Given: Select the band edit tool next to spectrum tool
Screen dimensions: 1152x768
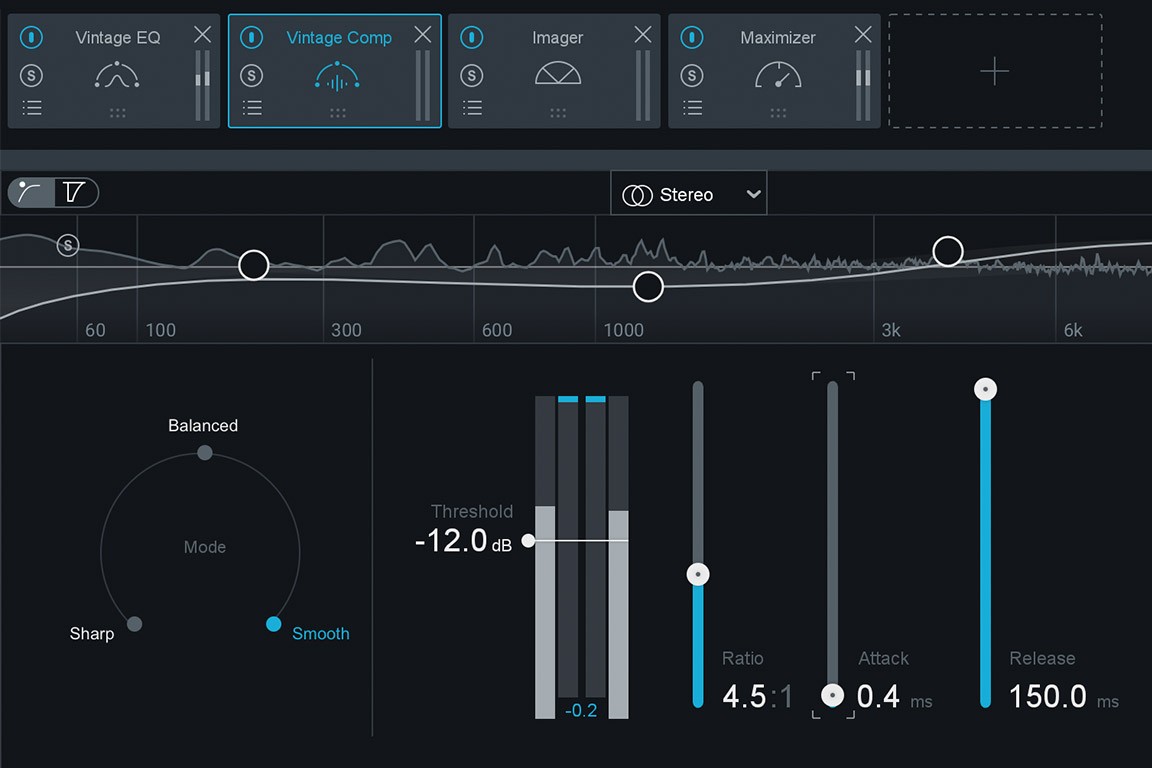Looking at the screenshot, I should [74, 192].
